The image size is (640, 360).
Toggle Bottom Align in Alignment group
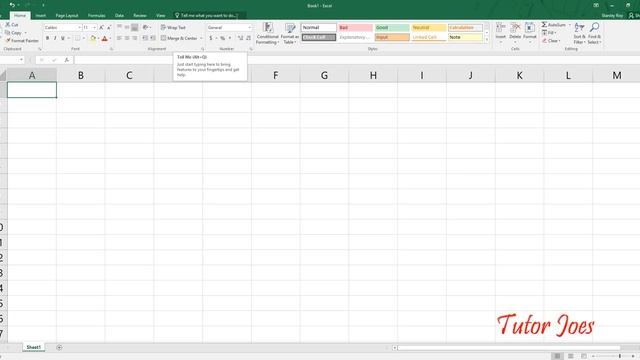(135, 27)
